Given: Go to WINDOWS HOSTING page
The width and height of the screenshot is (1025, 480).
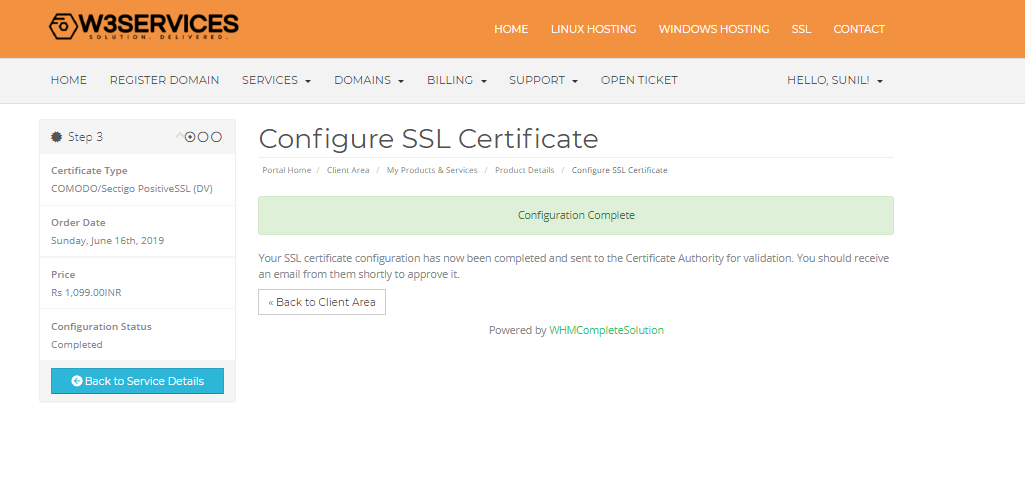Looking at the screenshot, I should [713, 29].
